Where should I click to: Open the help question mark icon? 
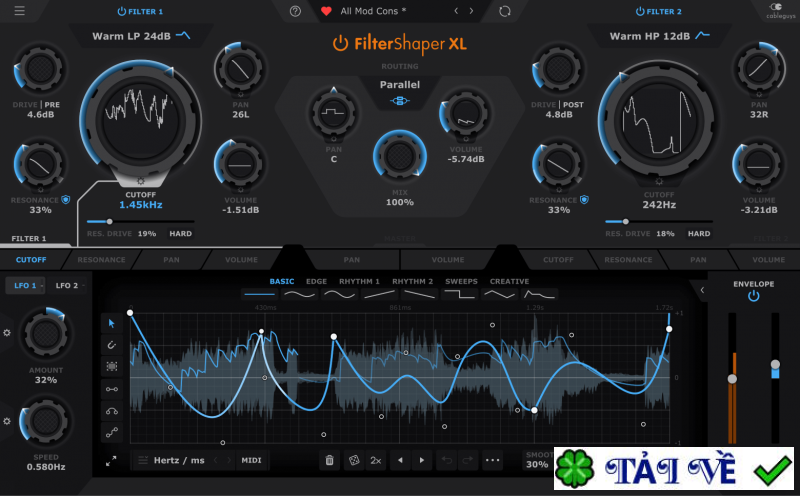(x=295, y=11)
